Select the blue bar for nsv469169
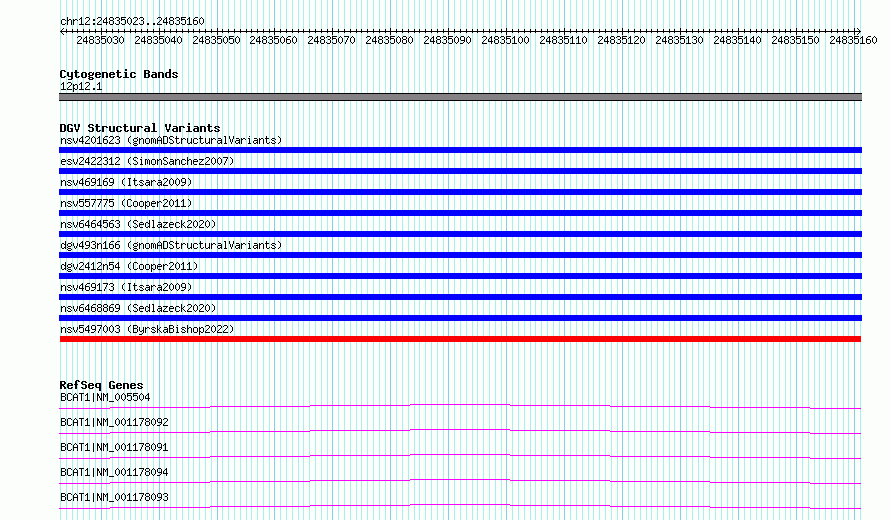The height and width of the screenshot is (520, 890). [460, 192]
